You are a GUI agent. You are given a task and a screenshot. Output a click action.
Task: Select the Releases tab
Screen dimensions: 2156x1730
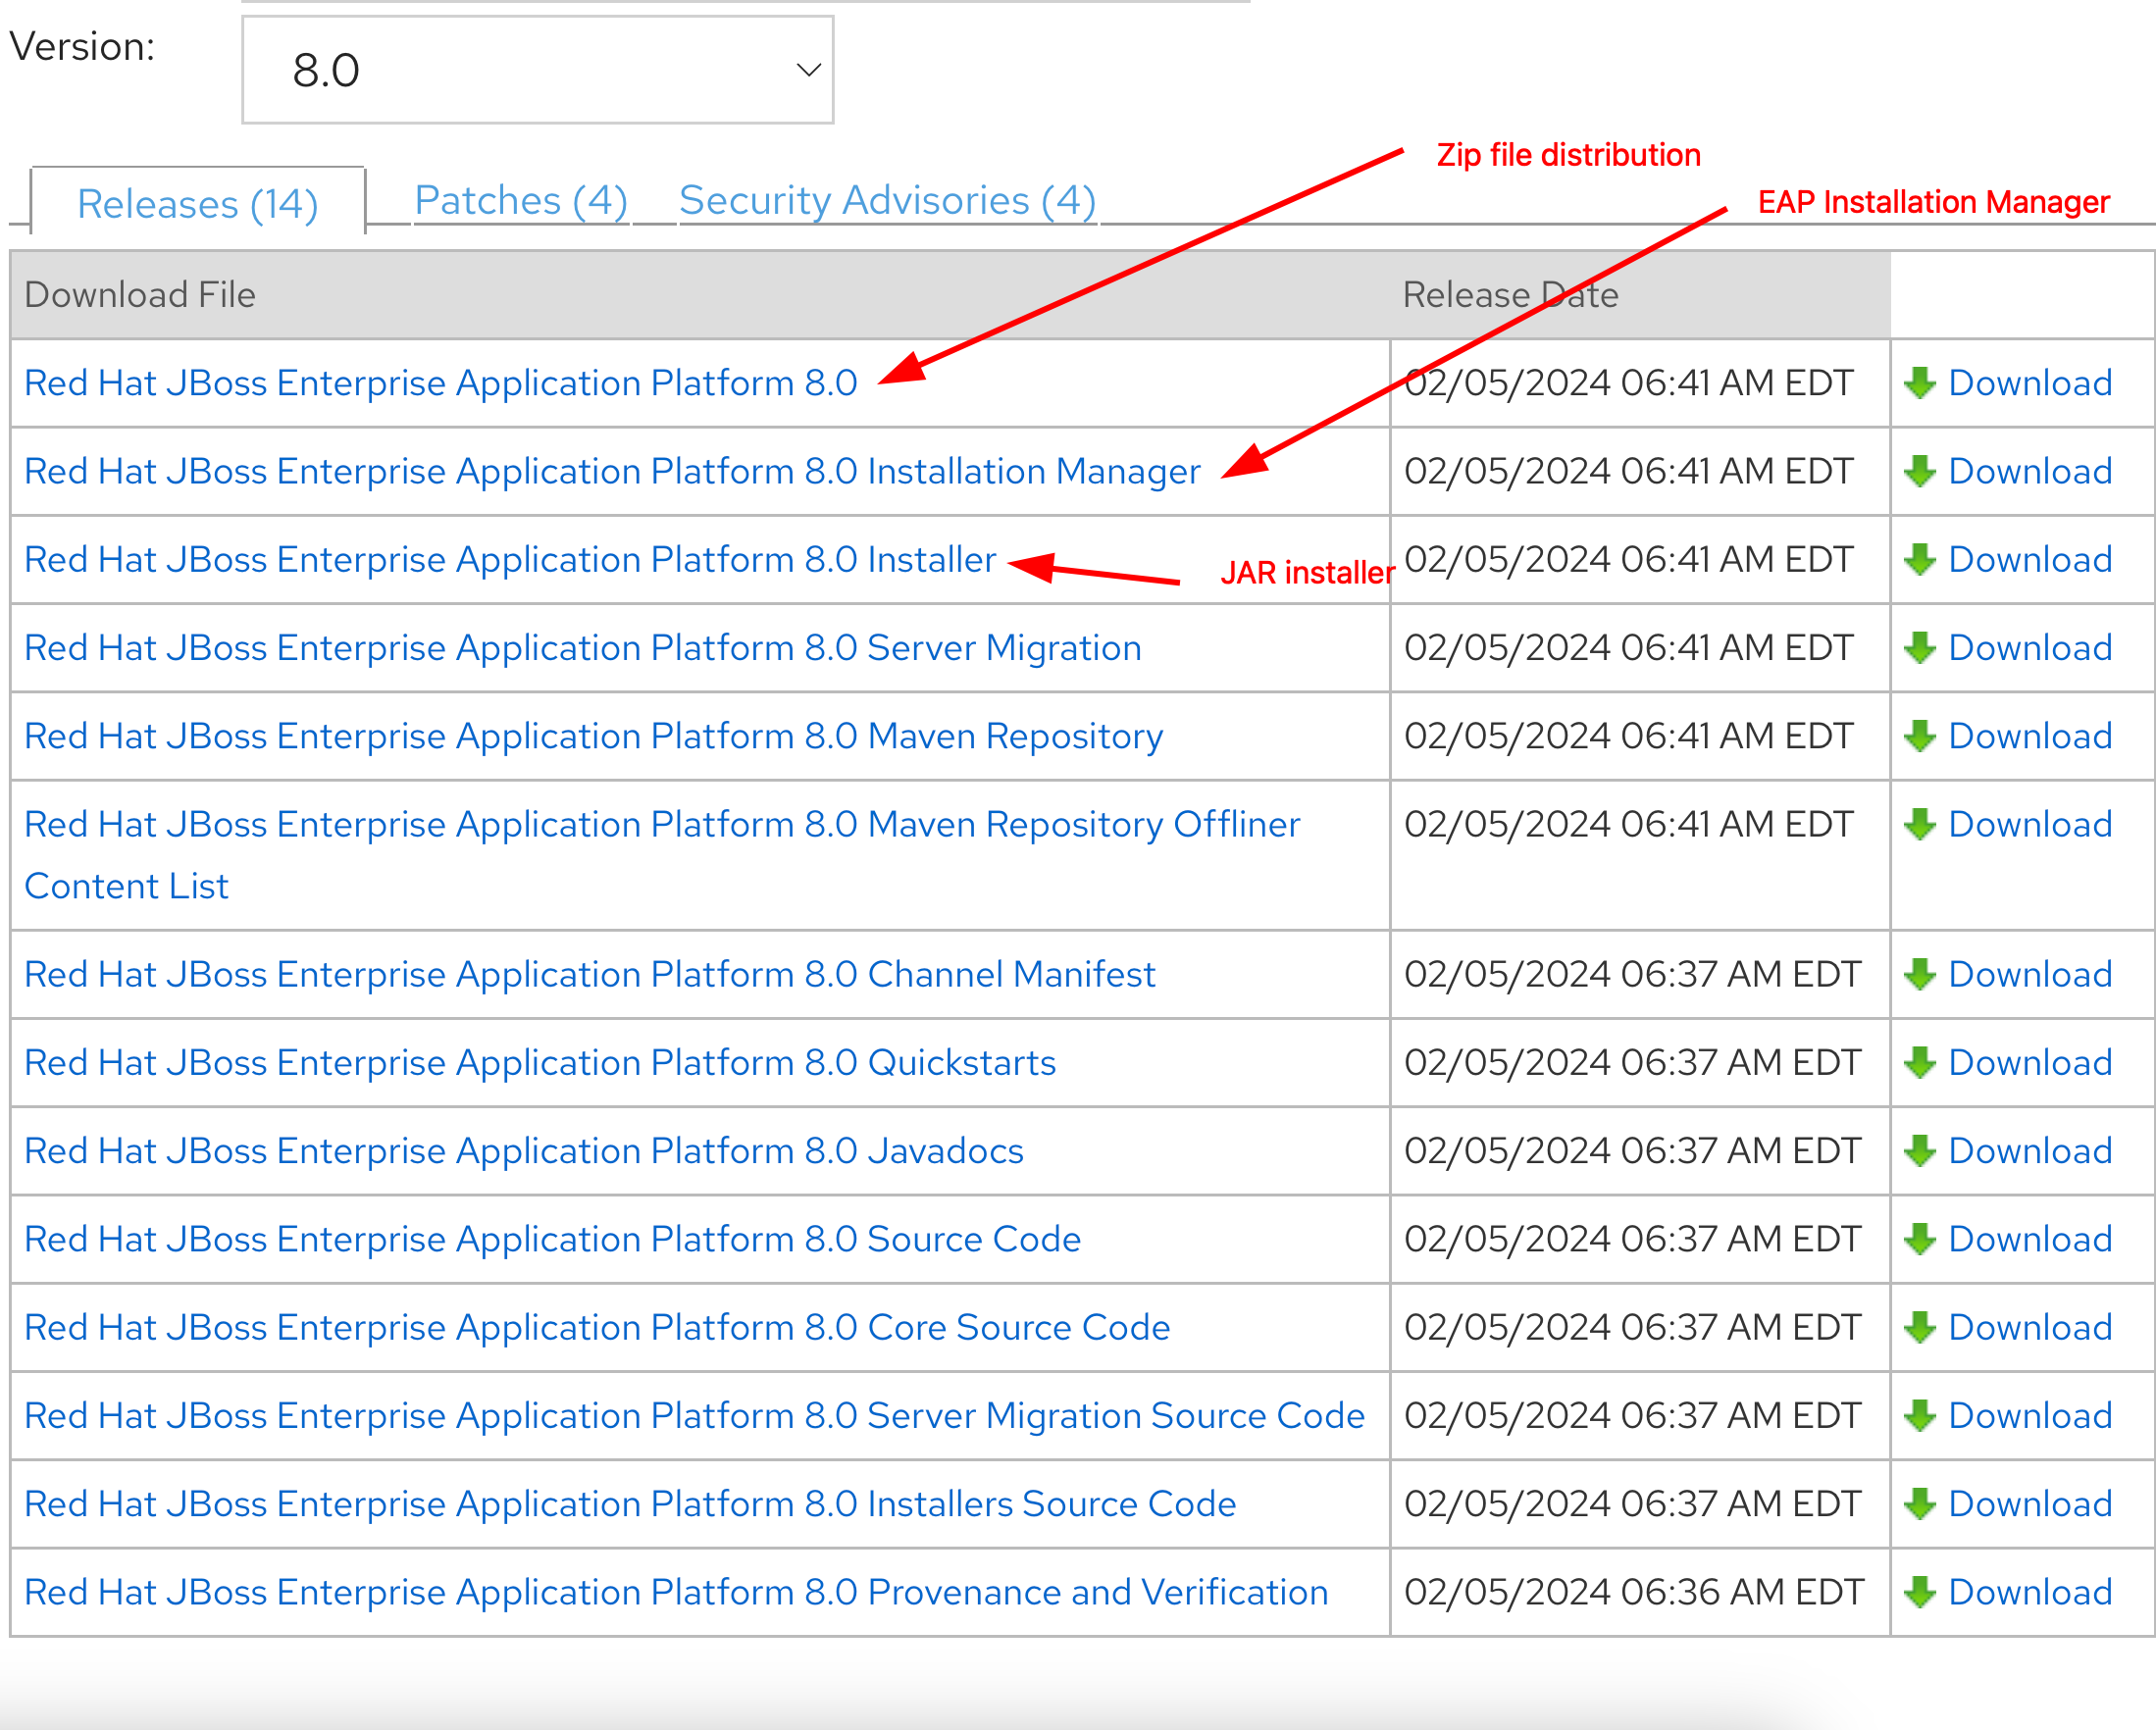[198, 202]
